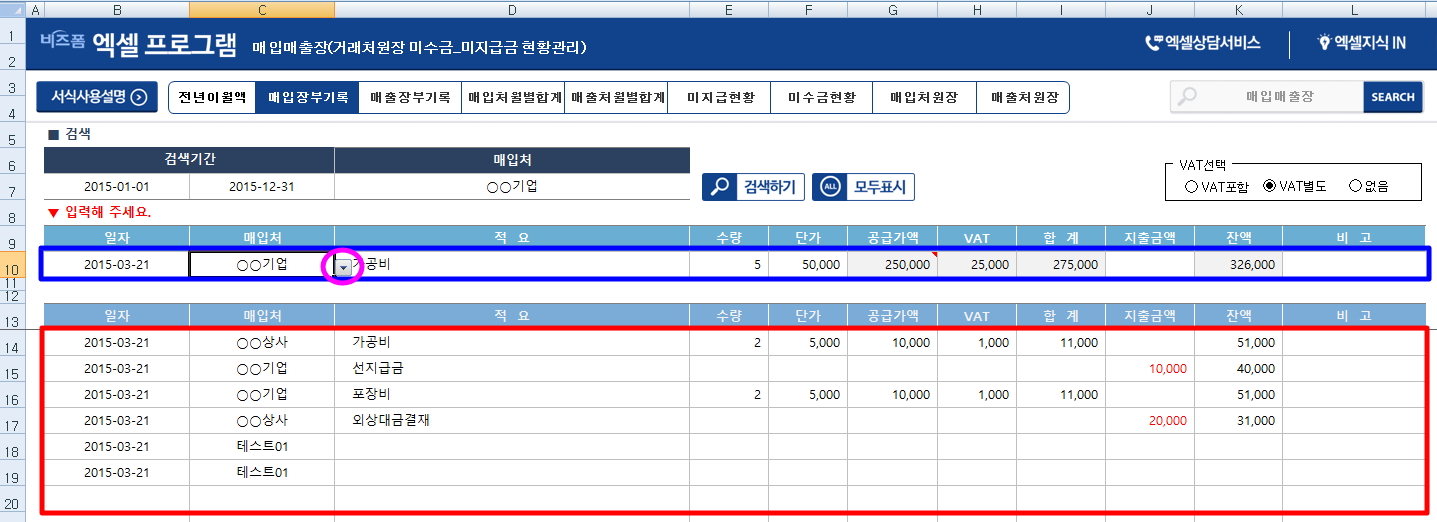Select the column D header
The height and width of the screenshot is (522, 1437).
[511, 10]
